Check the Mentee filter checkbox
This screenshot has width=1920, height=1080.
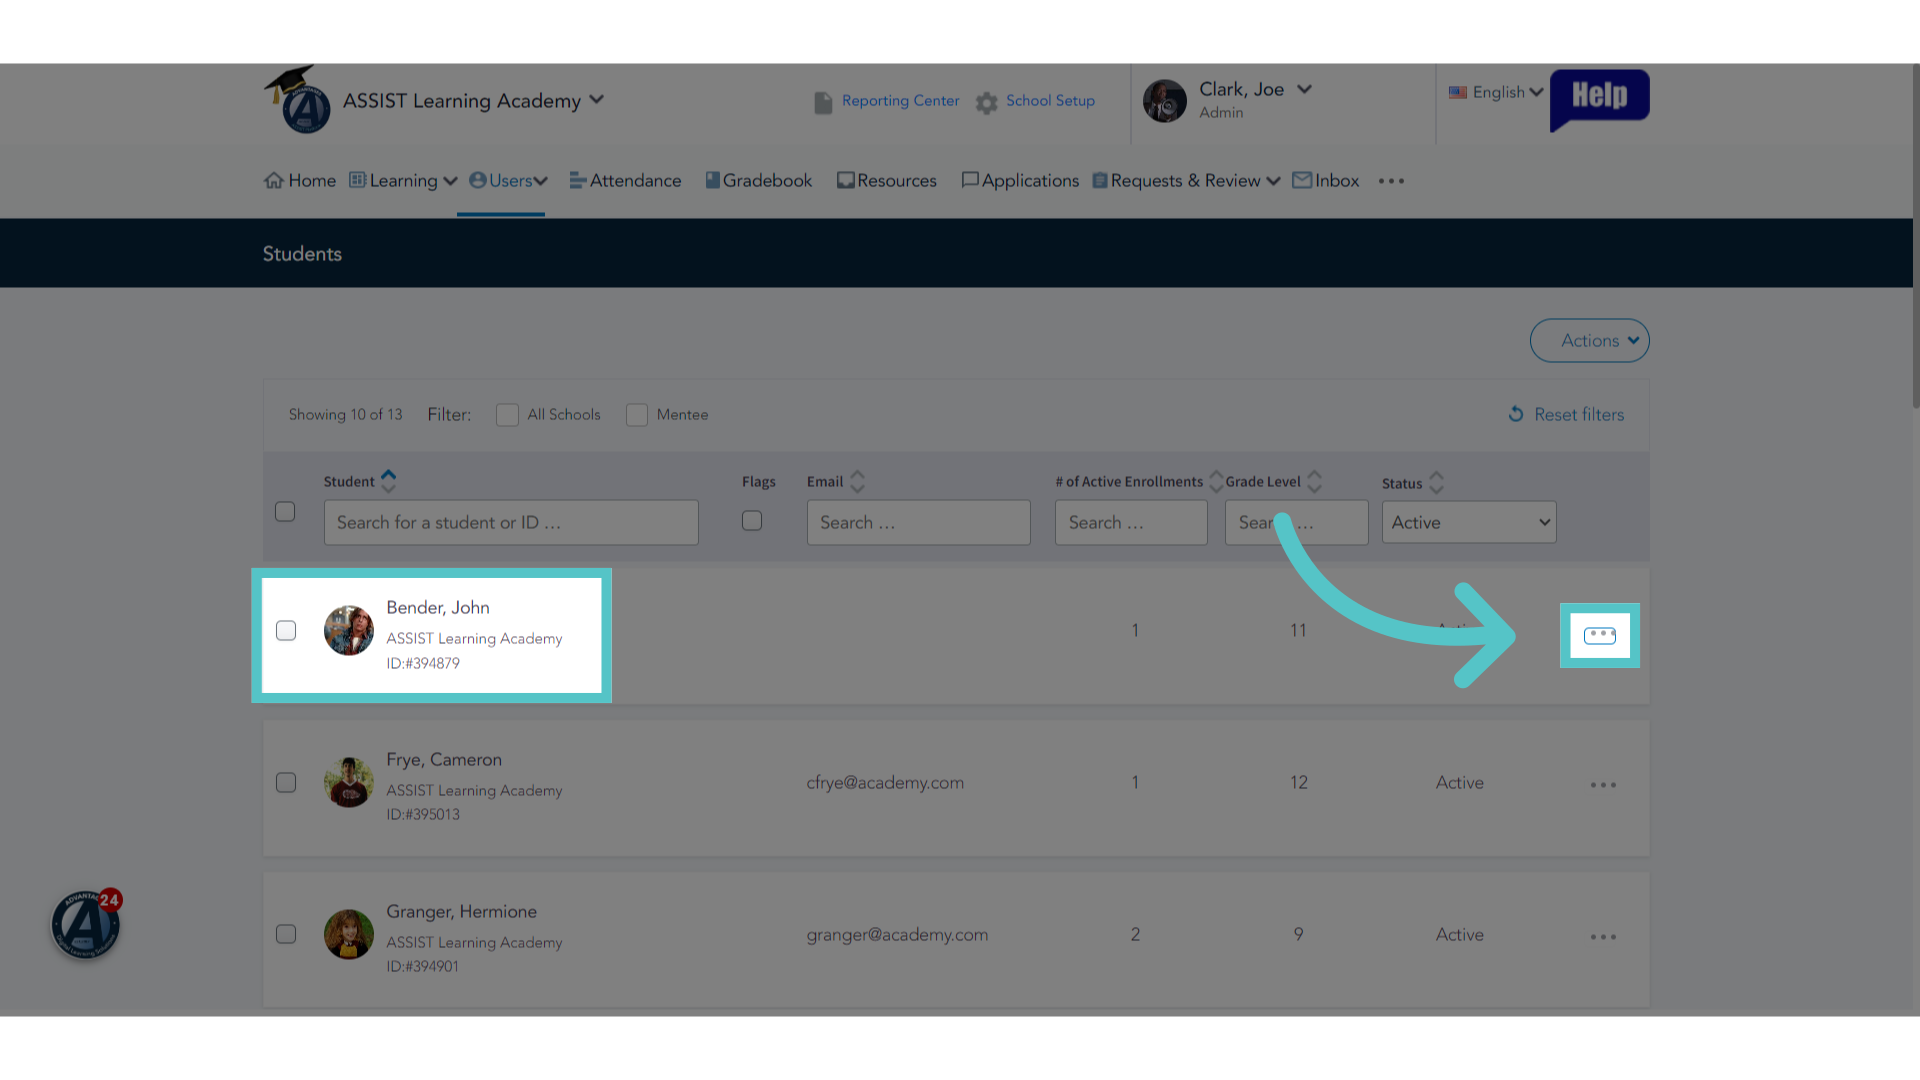click(x=637, y=415)
